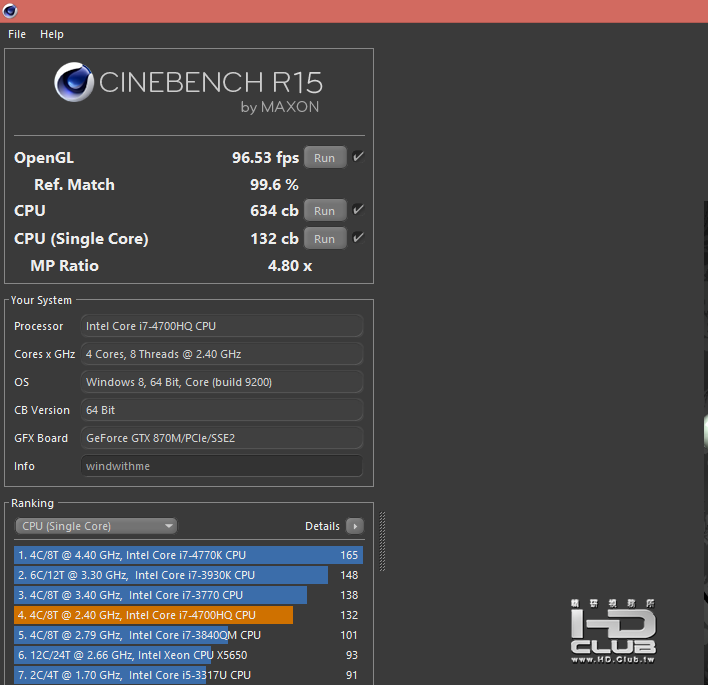
Task: Select ranking entry Intel Xeon CPU X5650
Action: (x=188, y=655)
